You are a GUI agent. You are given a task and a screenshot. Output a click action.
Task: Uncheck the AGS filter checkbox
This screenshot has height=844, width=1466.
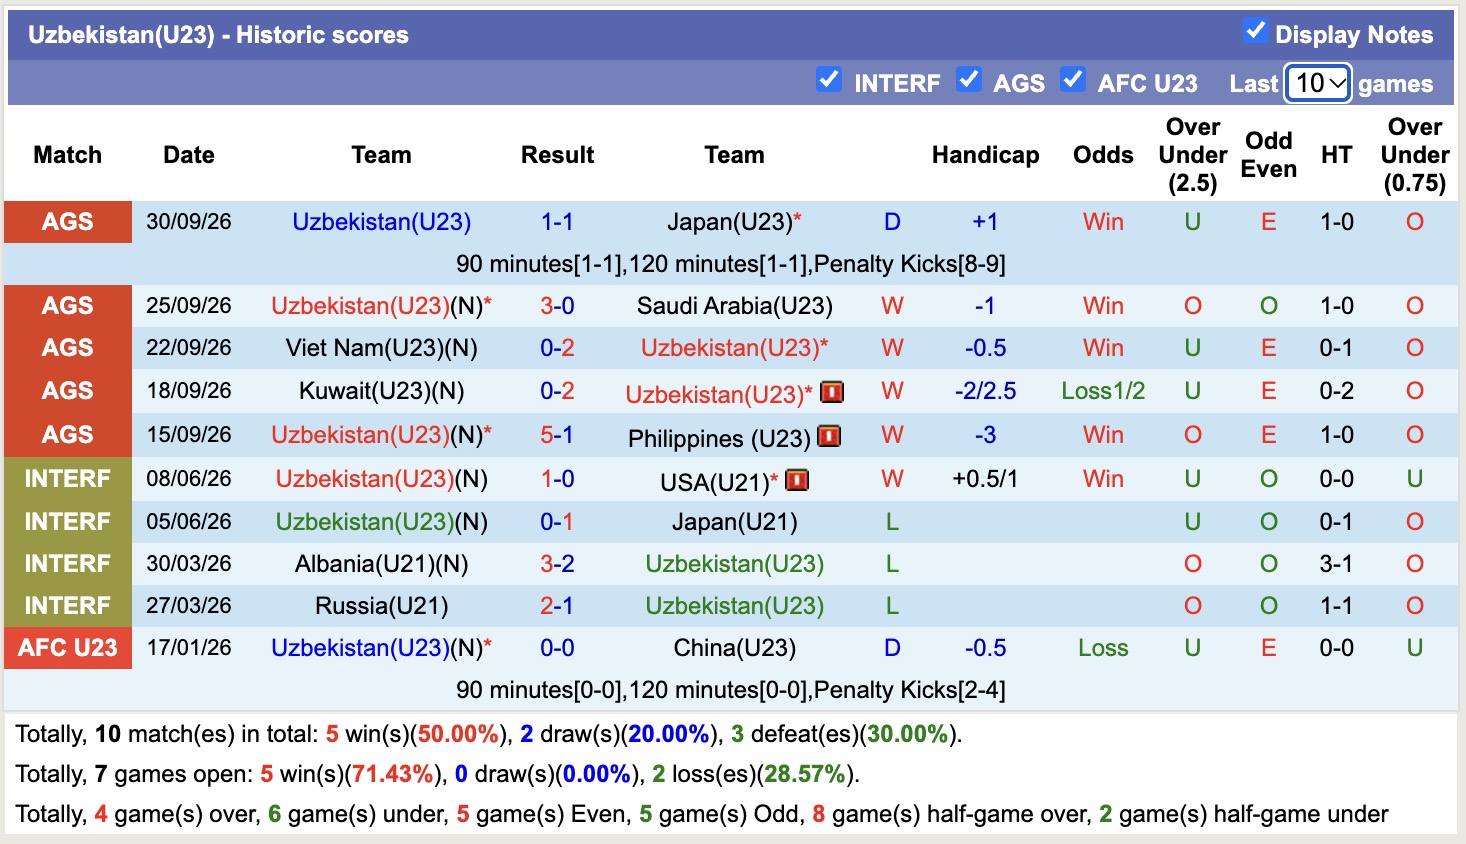pyautogui.click(x=968, y=79)
